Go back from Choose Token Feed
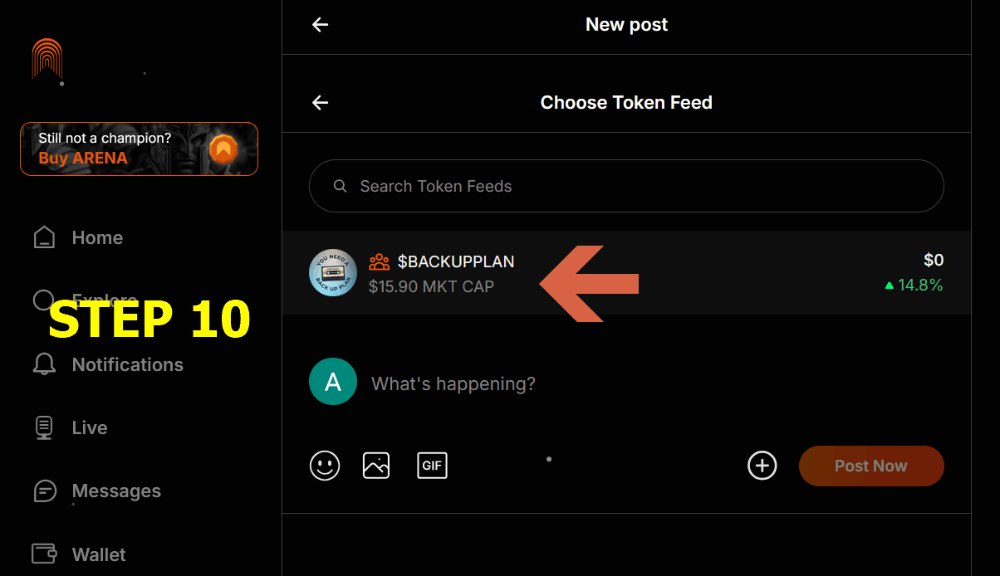Viewport: 1000px width, 576px height. 320,102
